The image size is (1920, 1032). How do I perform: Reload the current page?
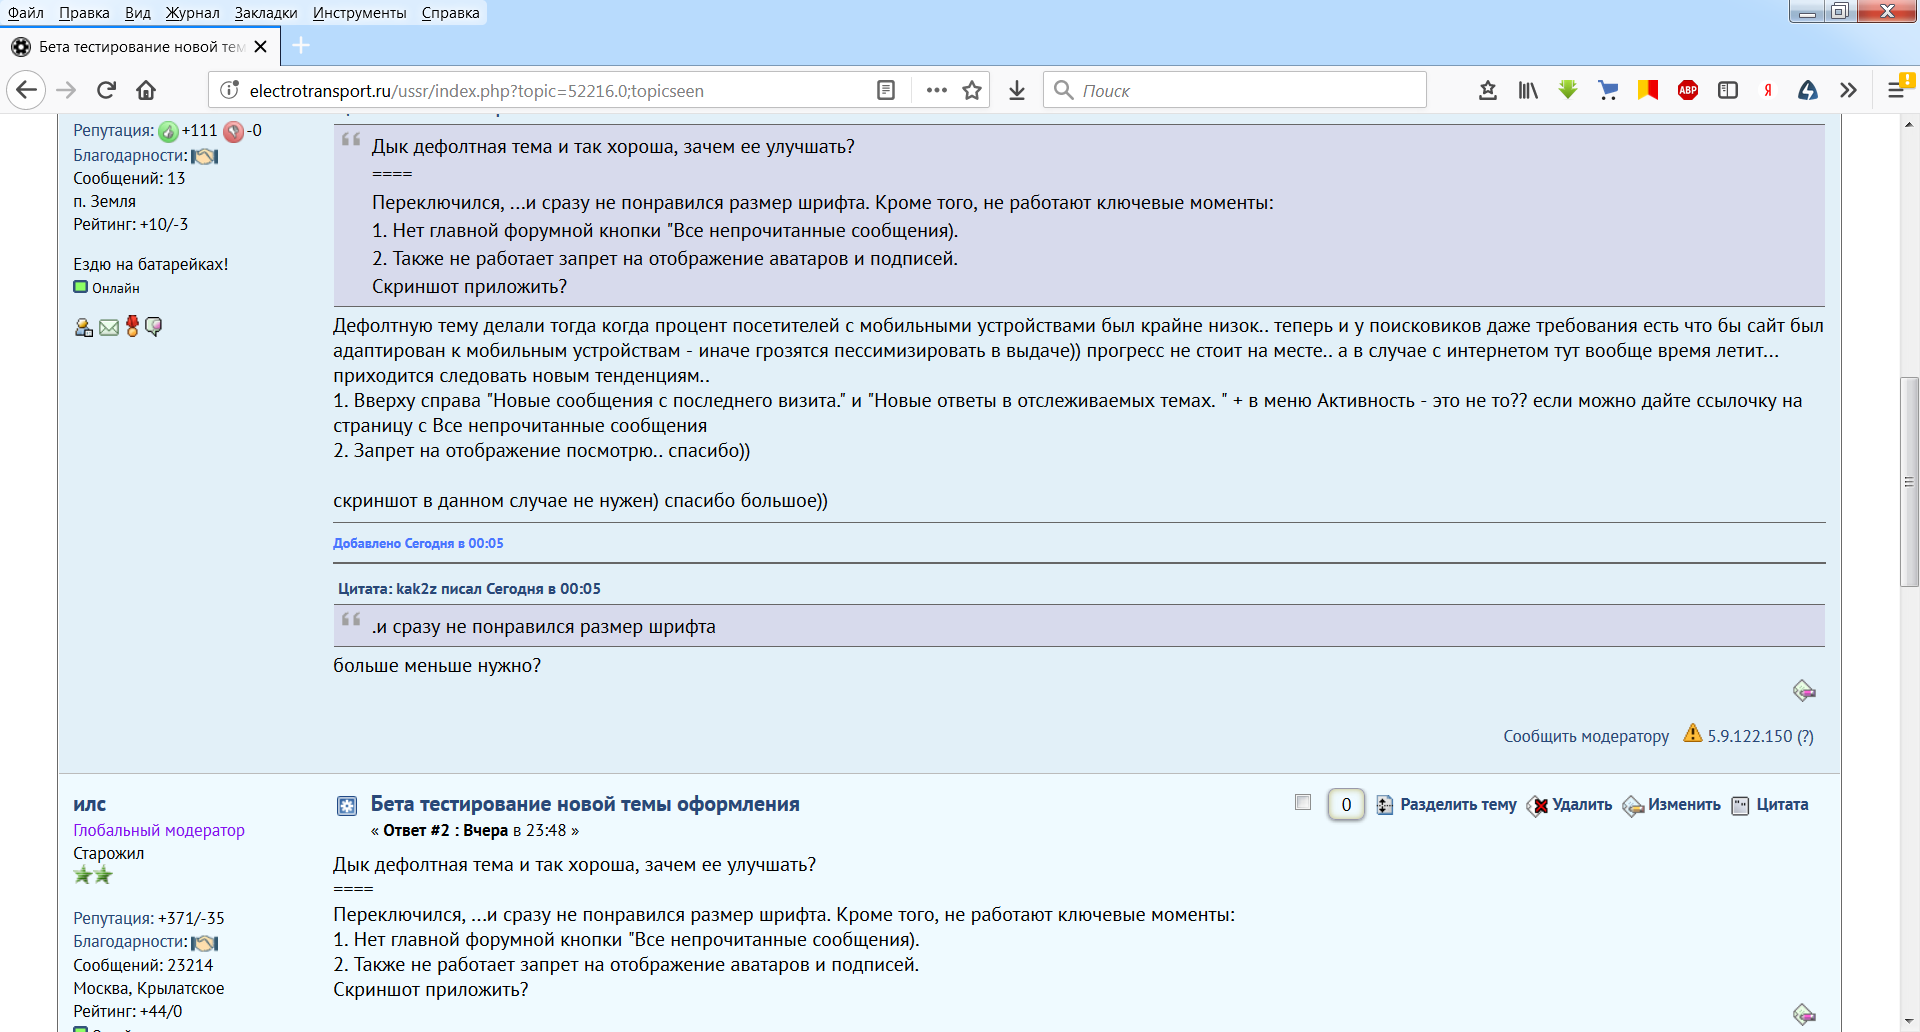106,90
